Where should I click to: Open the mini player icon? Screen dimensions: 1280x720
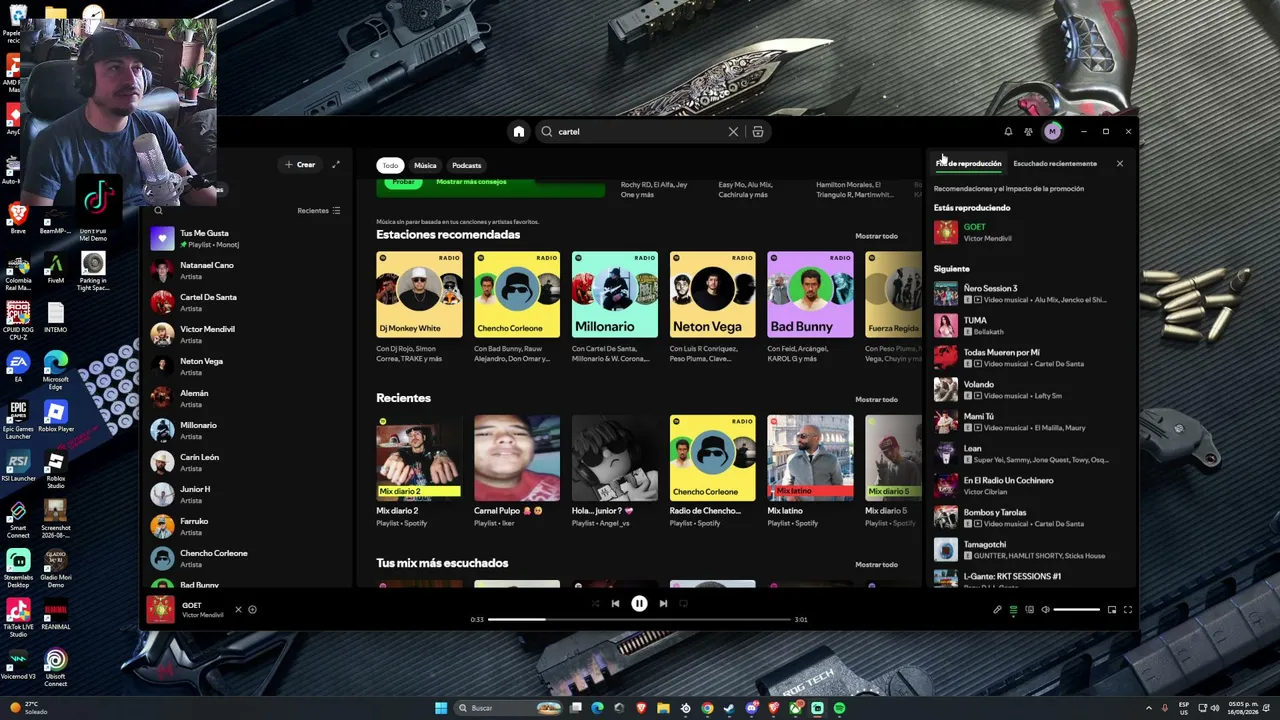1112,610
